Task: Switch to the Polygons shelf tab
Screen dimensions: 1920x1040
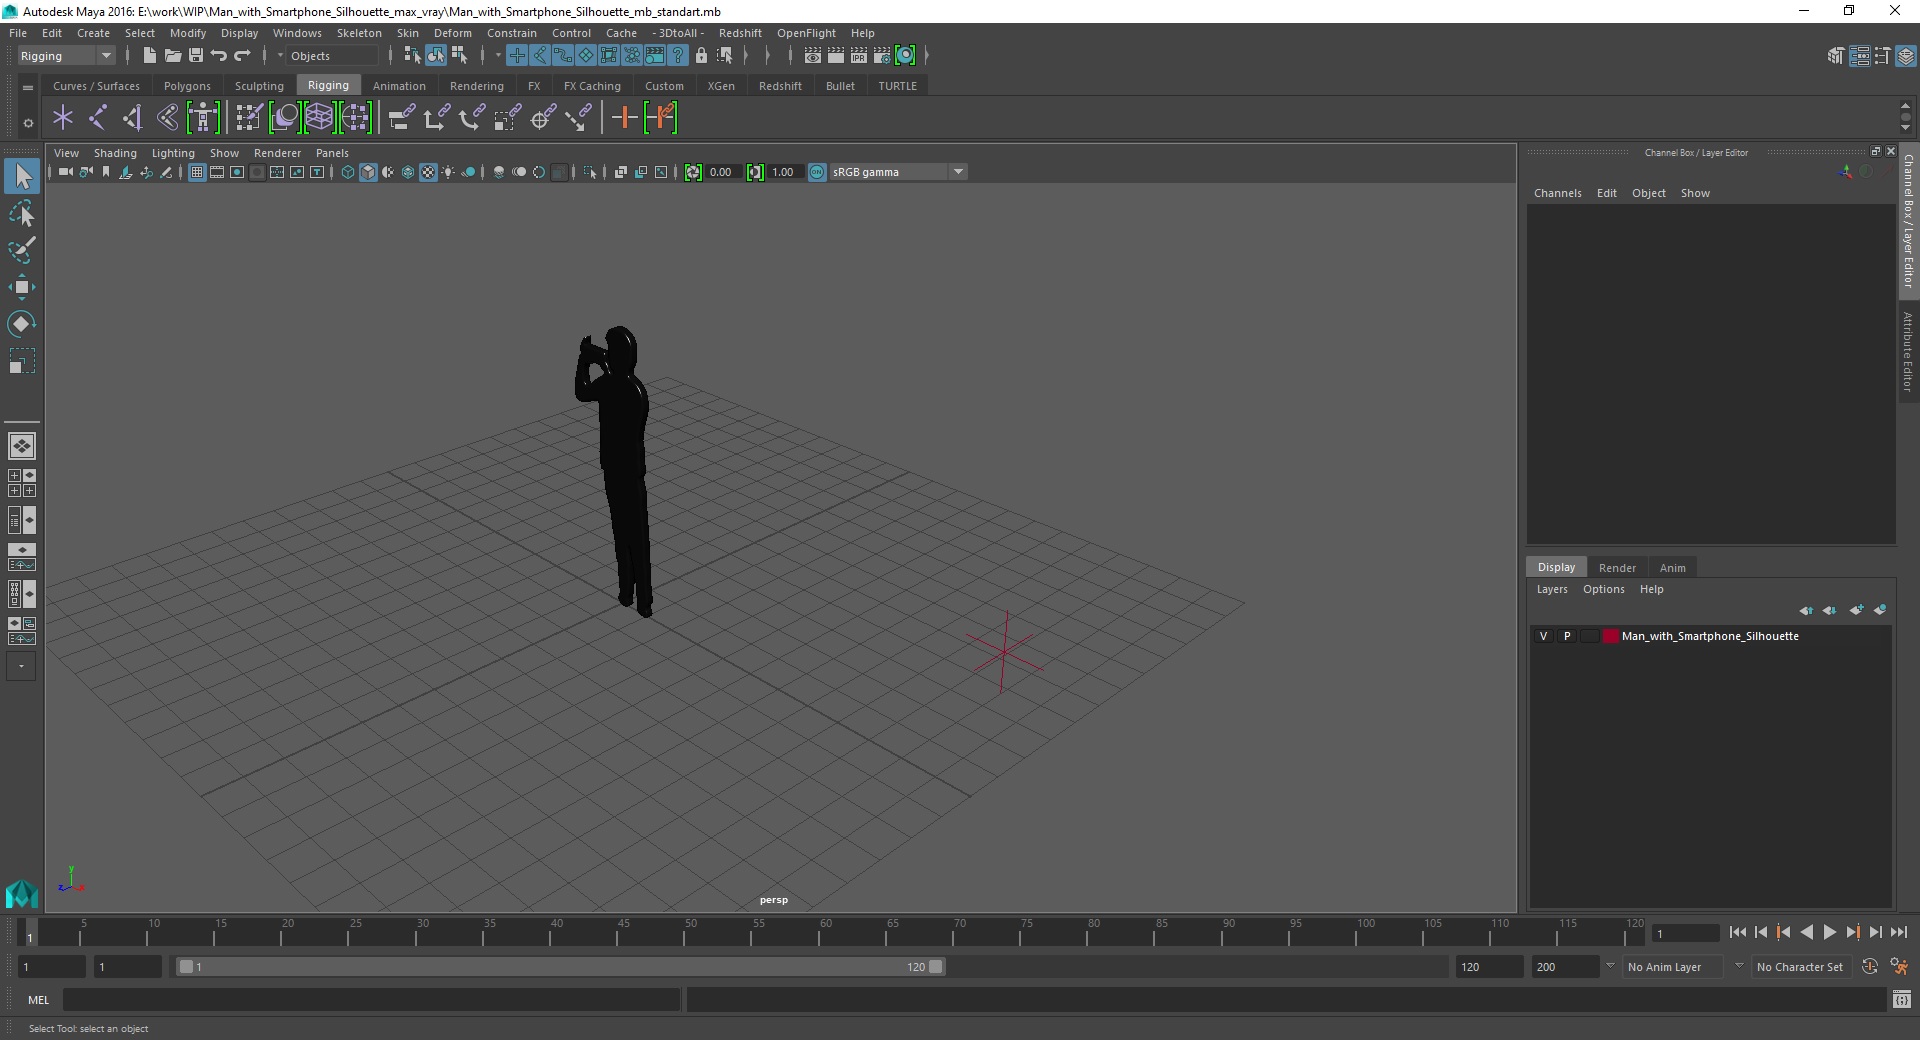Action: point(187,86)
